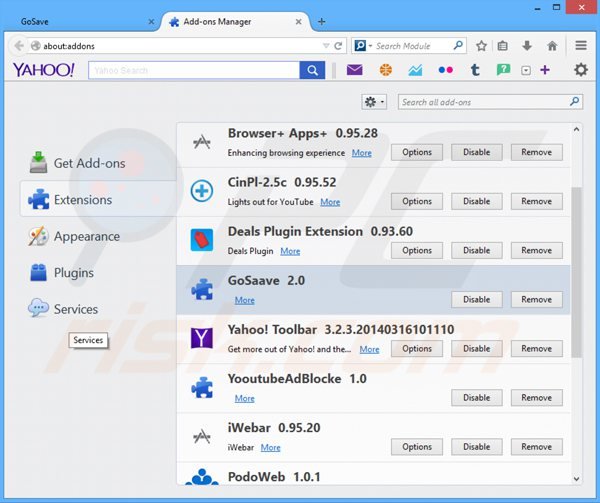Click More link for Yahoo! Toolbar

click(369, 349)
